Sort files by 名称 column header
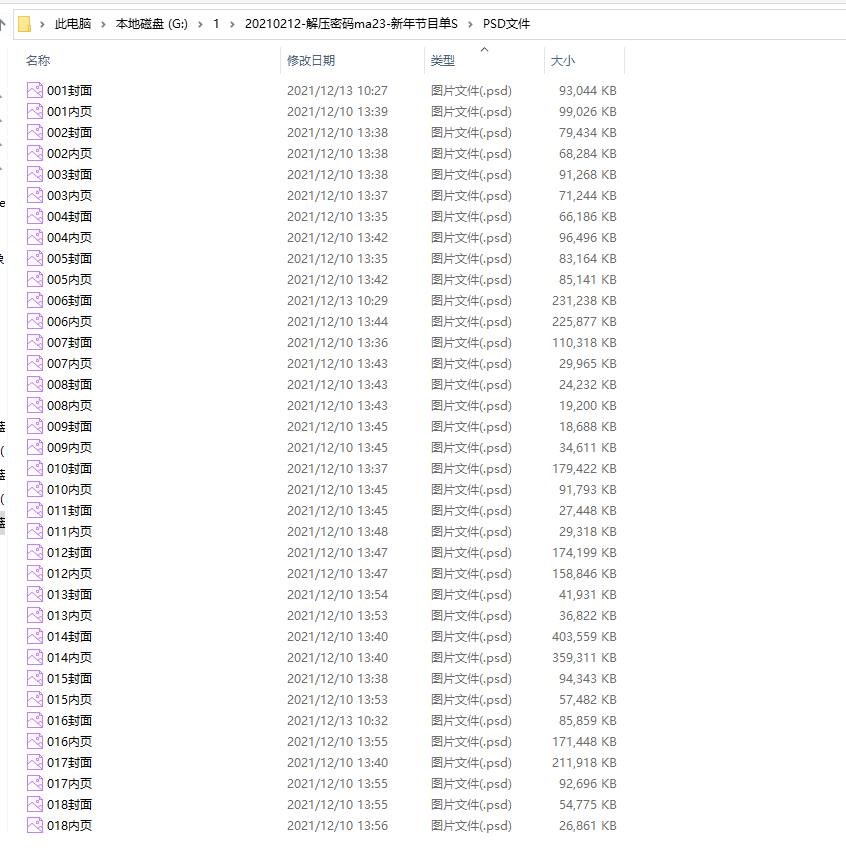This screenshot has height=850, width=846. tap(38, 61)
